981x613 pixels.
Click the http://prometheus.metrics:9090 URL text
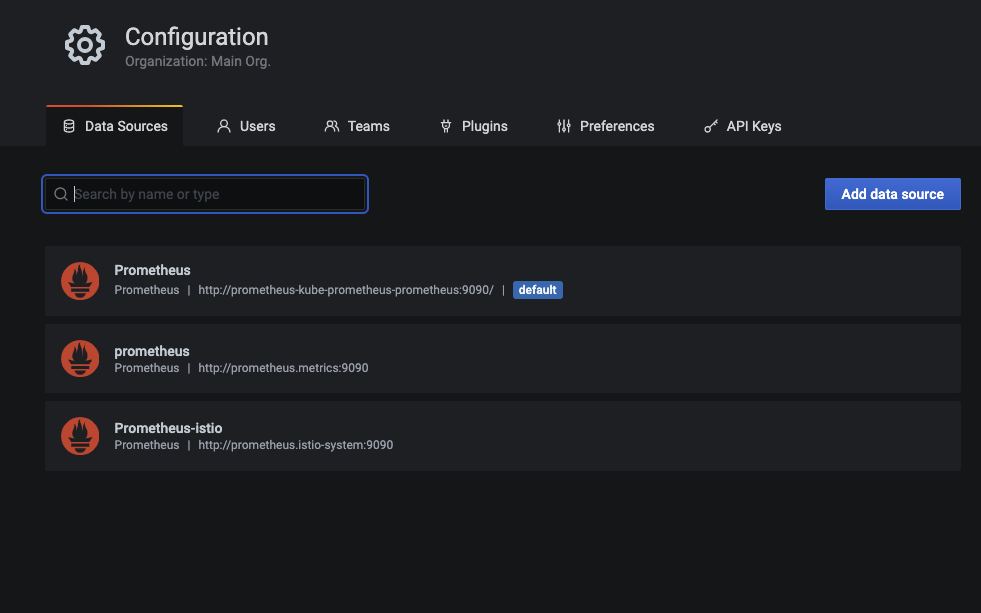283,368
